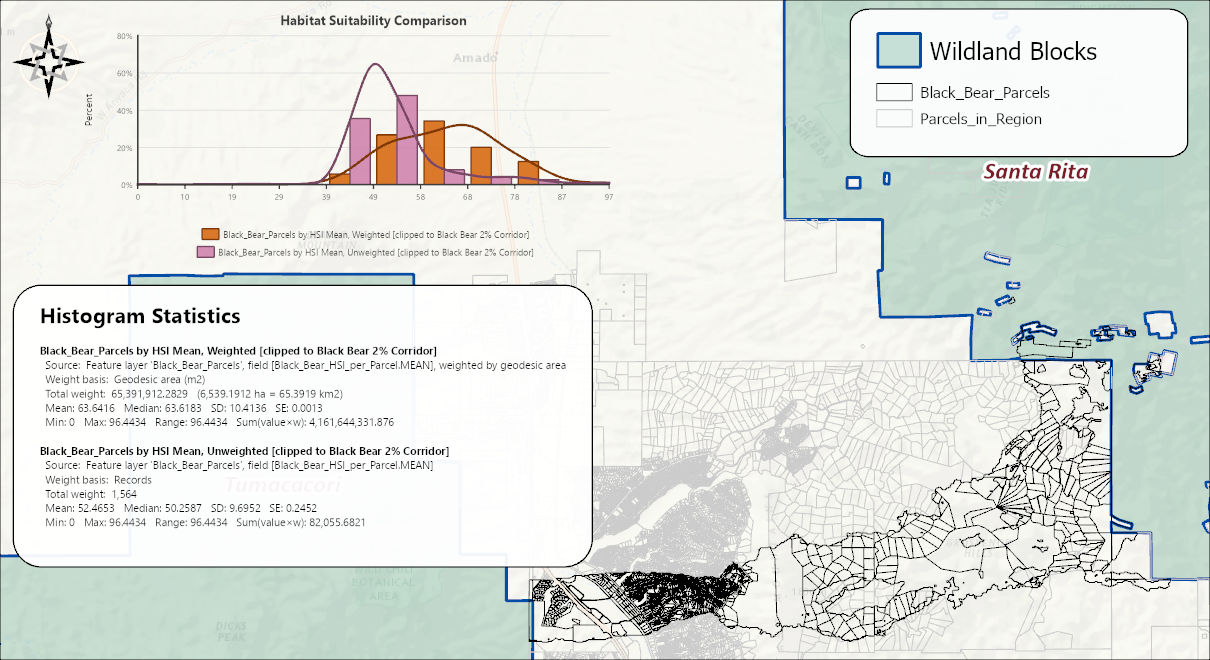
Task: Click the 40% y-axis tick label
Action: [125, 110]
